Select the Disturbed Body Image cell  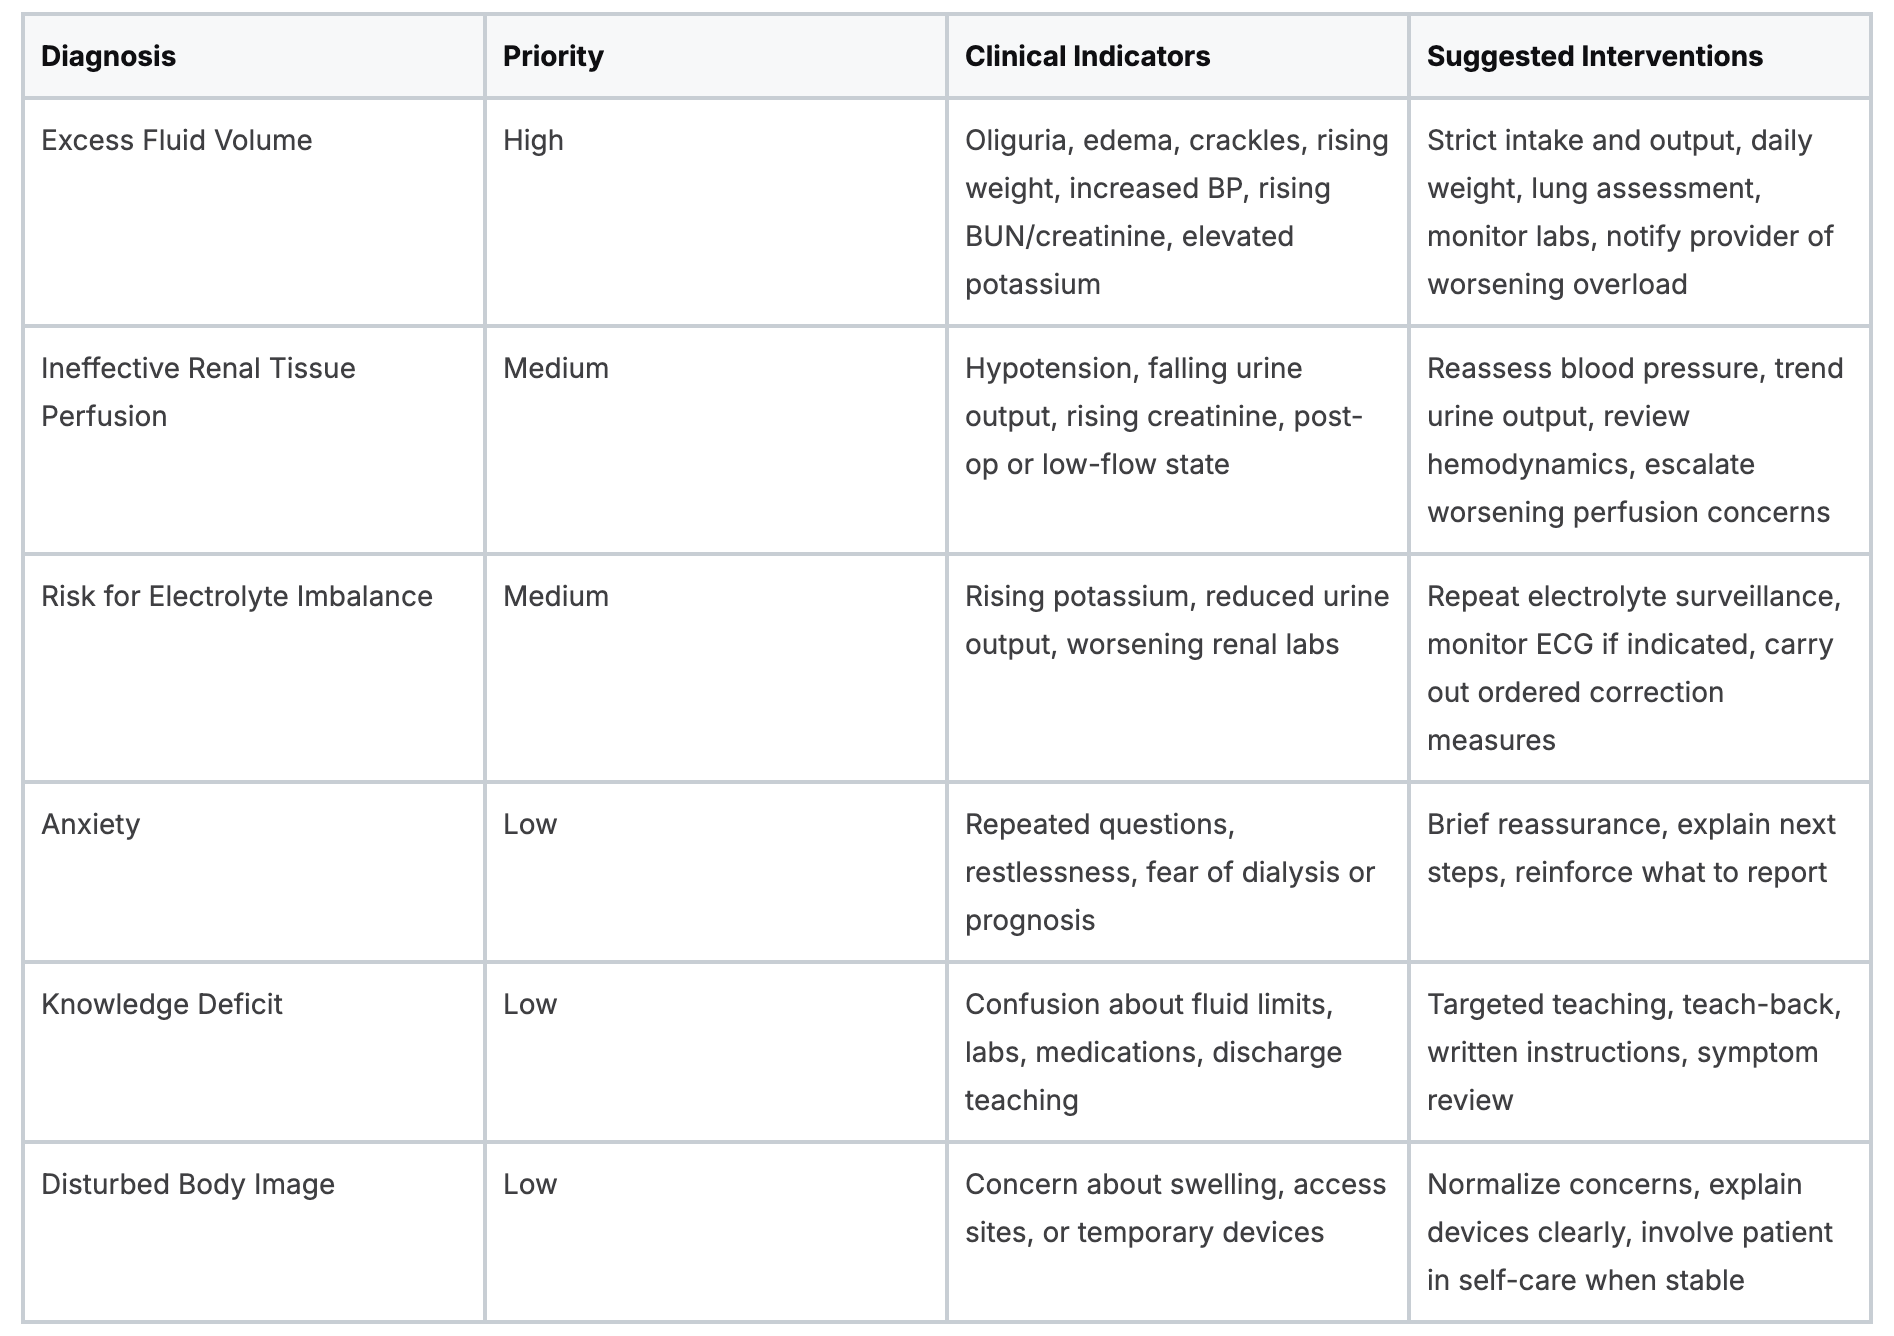pyautogui.click(x=254, y=1232)
